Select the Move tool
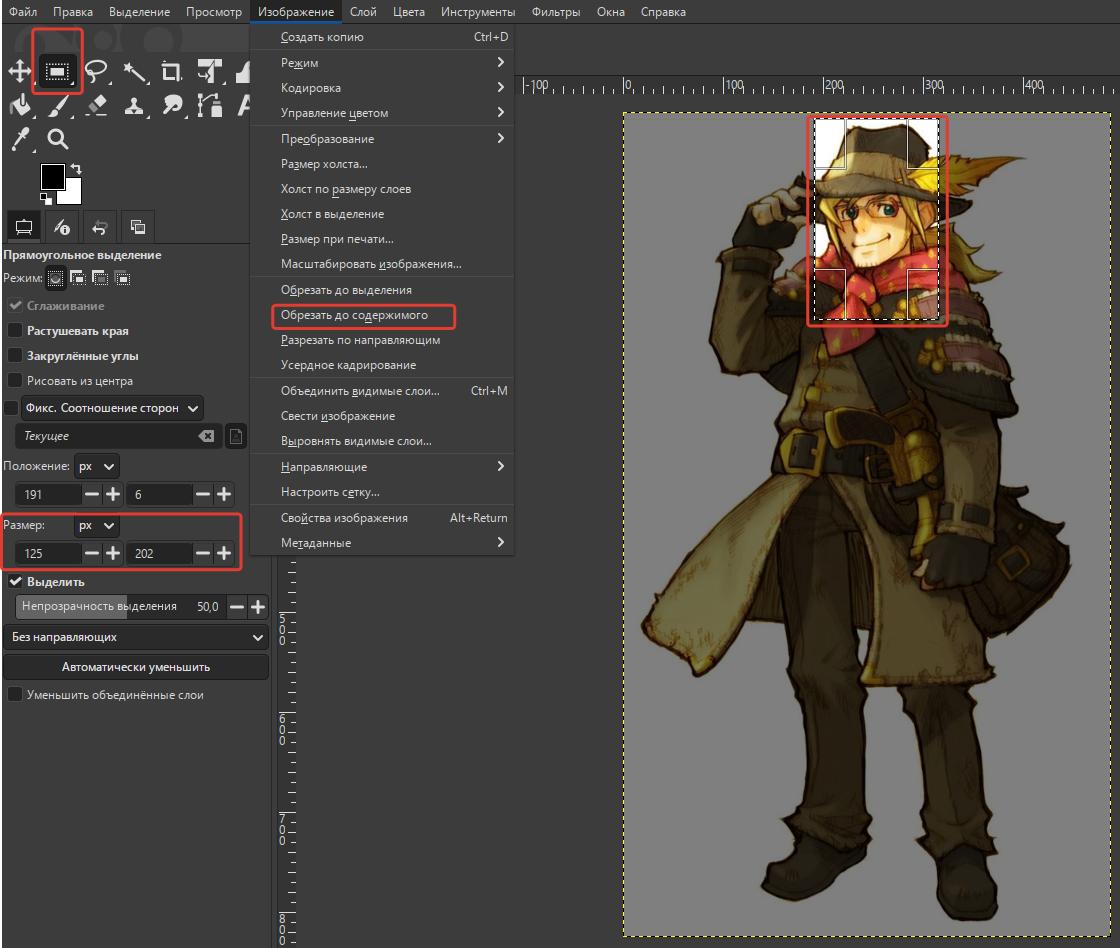Screen dimensions: 1120x948 point(19,71)
